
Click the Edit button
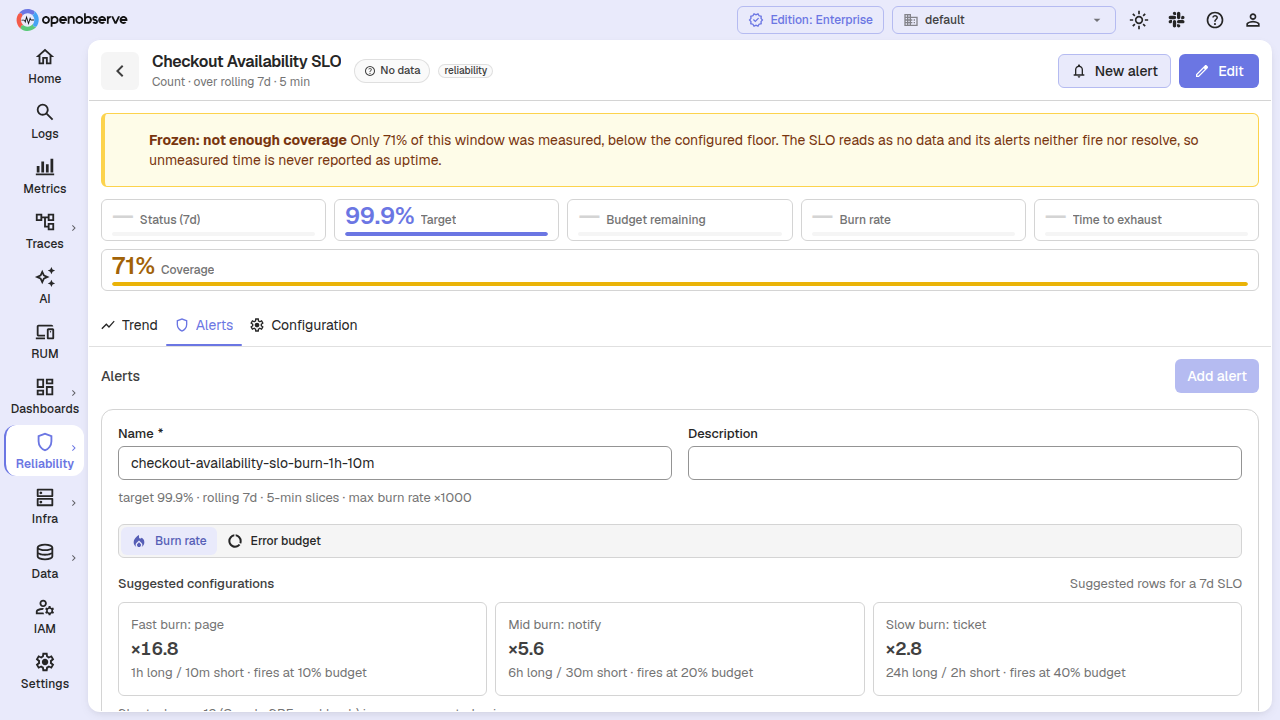(1219, 71)
